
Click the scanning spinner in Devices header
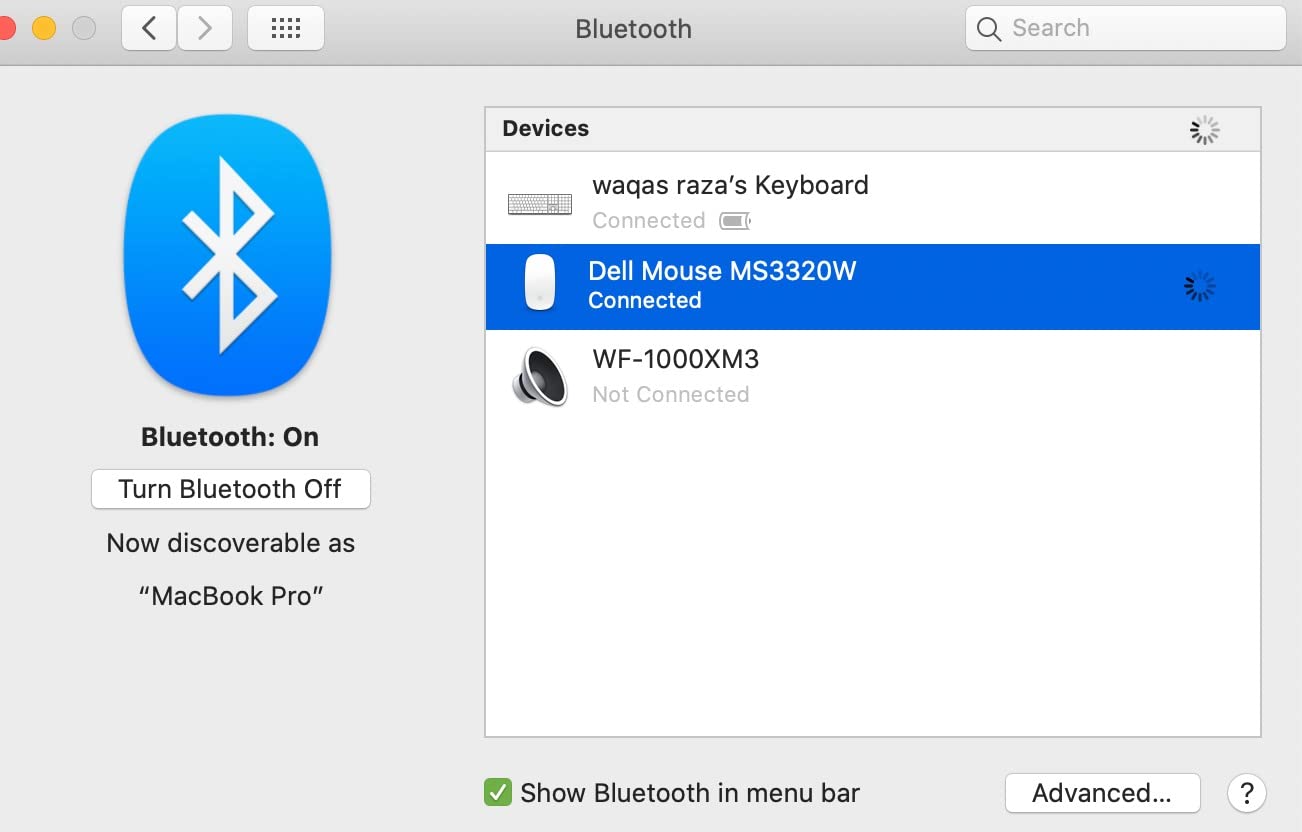tap(1205, 130)
